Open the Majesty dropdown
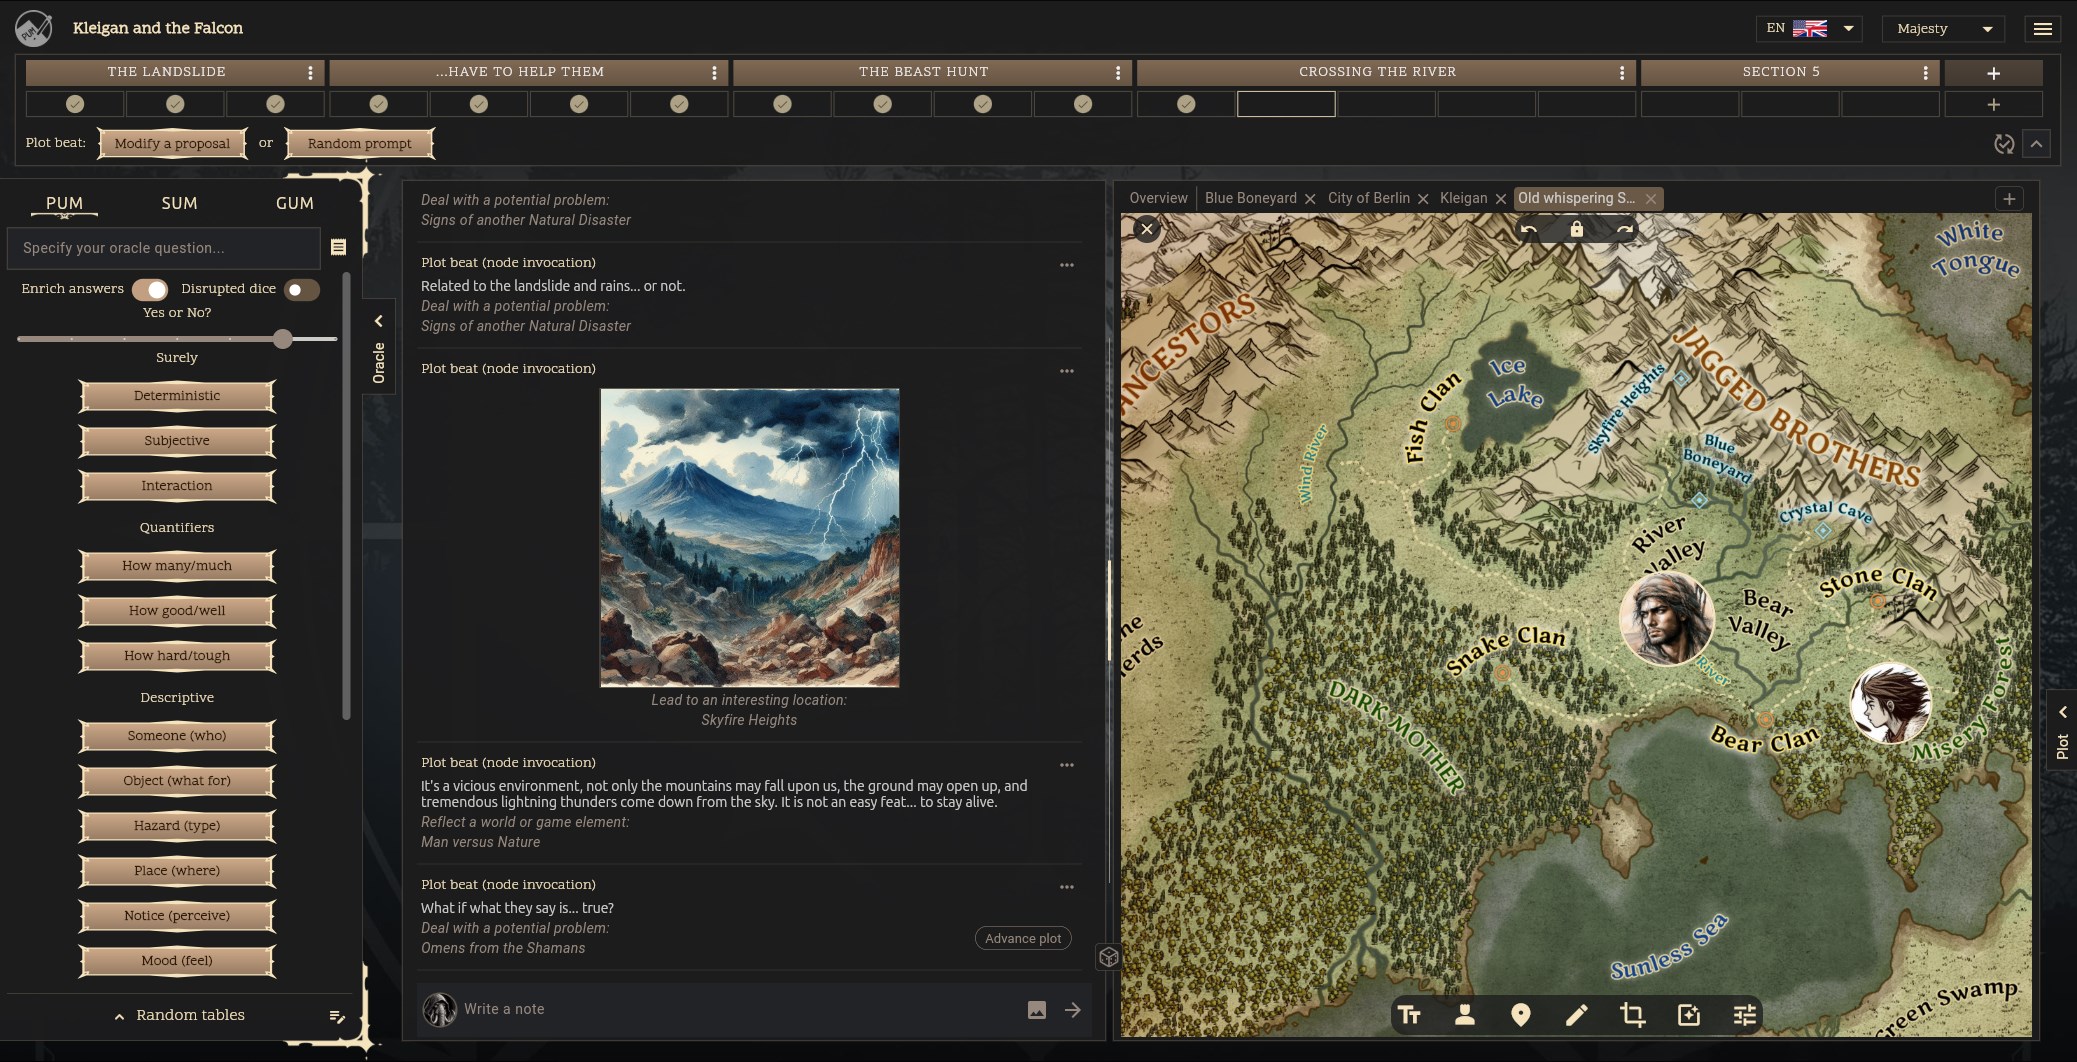Viewport: 2077px width, 1062px height. [1941, 28]
